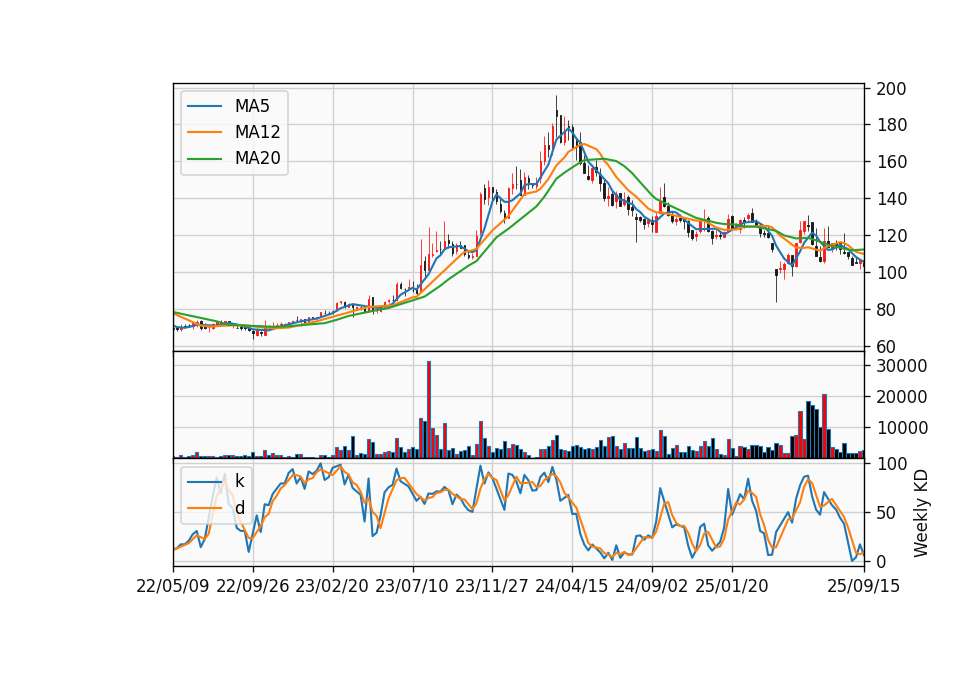This screenshot has height=690, width=960.
Task: Click the 160 price axis label
Action: coord(891,162)
